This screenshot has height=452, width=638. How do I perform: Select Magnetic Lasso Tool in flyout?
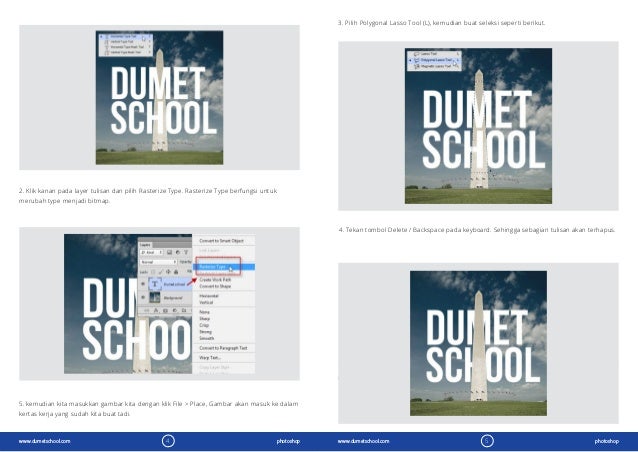(434, 66)
